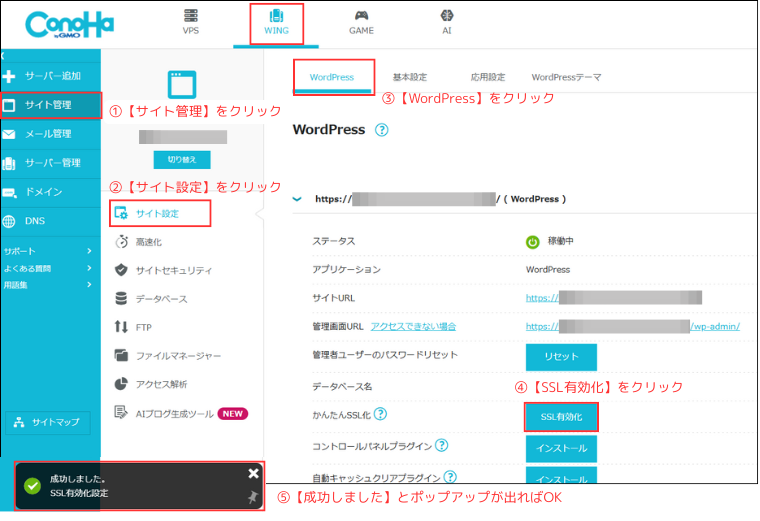Image resolution: width=760 pixels, height=521 pixels.
Task: Open アクセス解析
Action: (x=151, y=384)
